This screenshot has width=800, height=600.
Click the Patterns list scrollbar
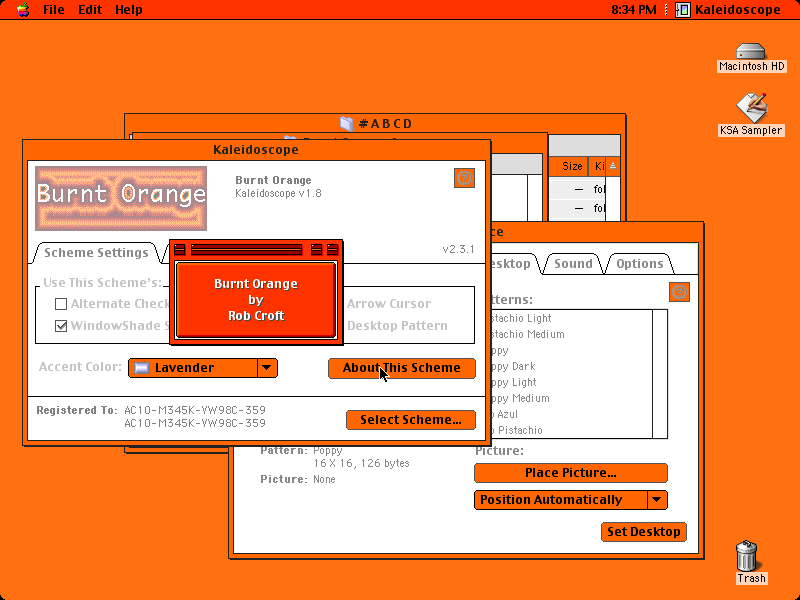[x=660, y=374]
